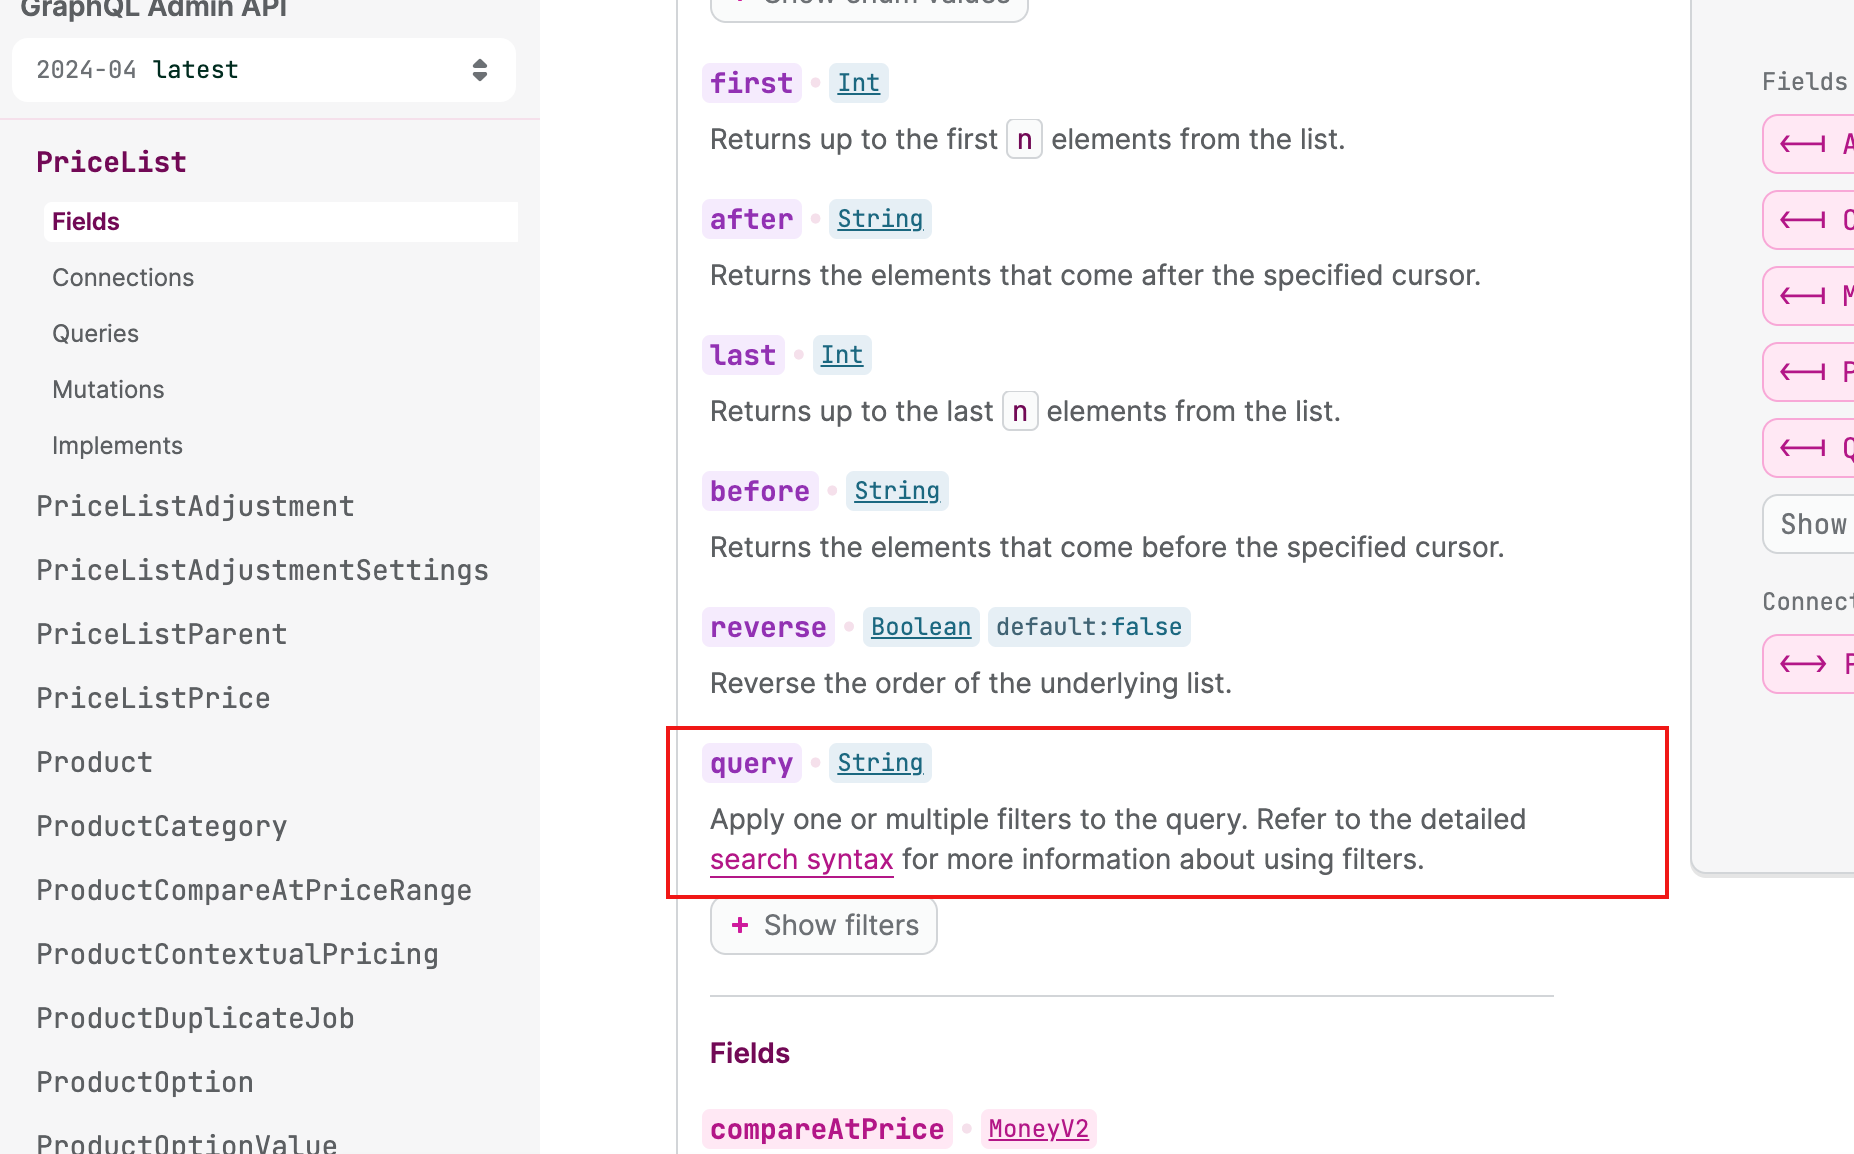This screenshot has width=1854, height=1154.
Task: Click the up-down arrows icon in version selector
Action: tap(480, 70)
